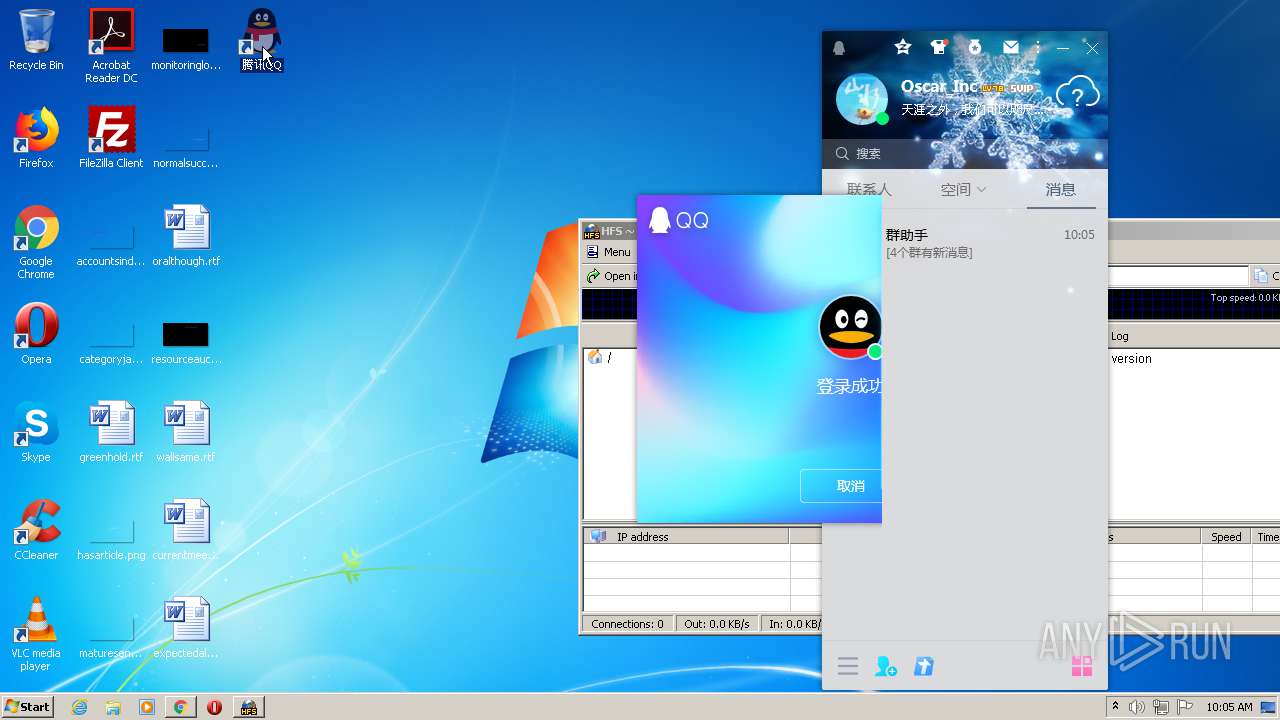Select the root folder in HFS tree

pyautogui.click(x=600, y=357)
